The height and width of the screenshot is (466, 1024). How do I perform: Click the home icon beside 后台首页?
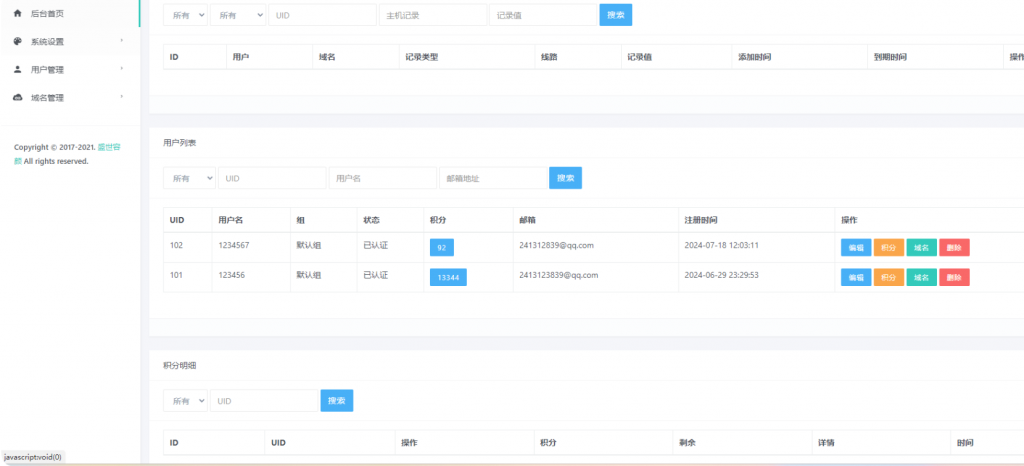(18, 14)
